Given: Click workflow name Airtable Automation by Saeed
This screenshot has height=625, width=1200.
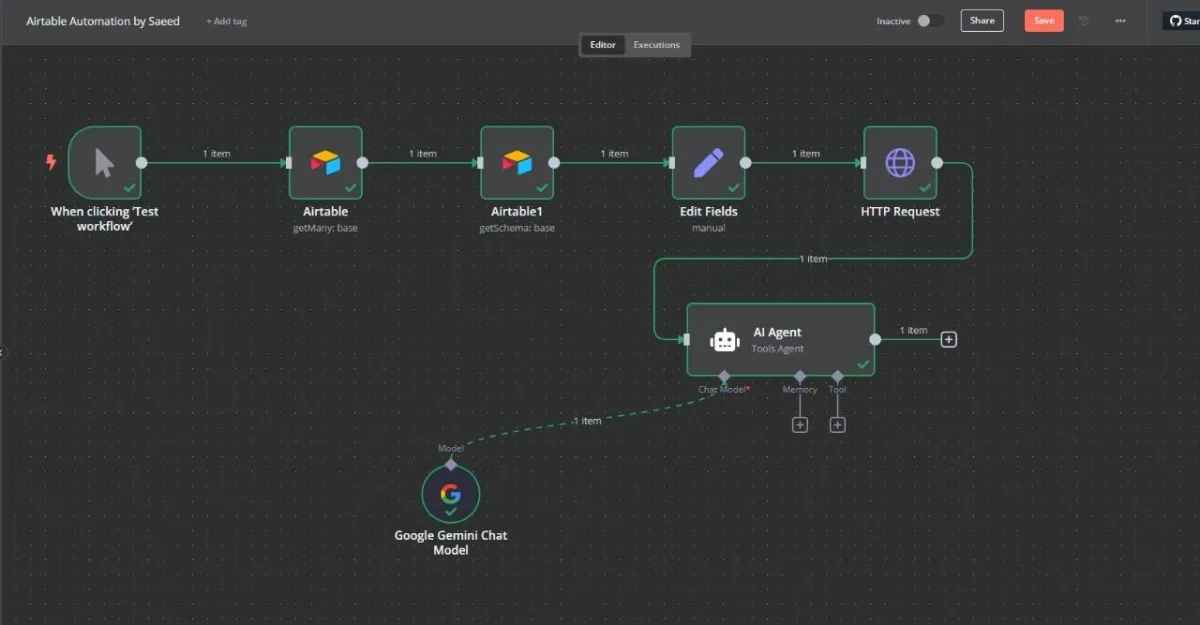Looking at the screenshot, I should tap(103, 20).
